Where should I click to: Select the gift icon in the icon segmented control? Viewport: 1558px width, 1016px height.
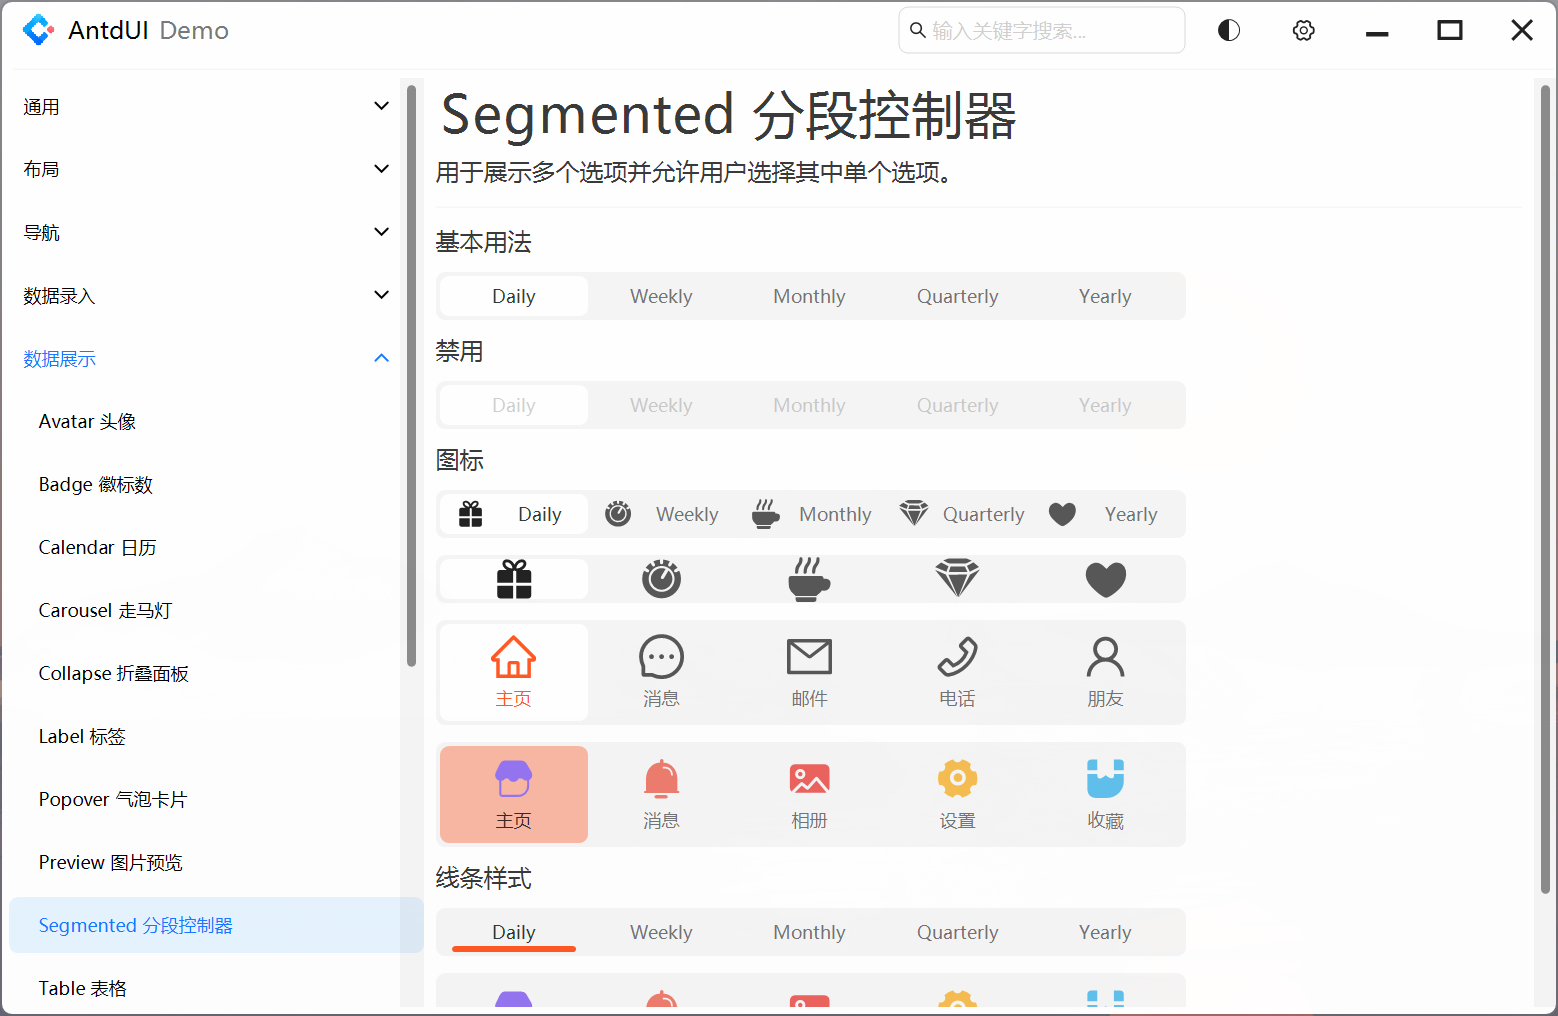click(470, 513)
